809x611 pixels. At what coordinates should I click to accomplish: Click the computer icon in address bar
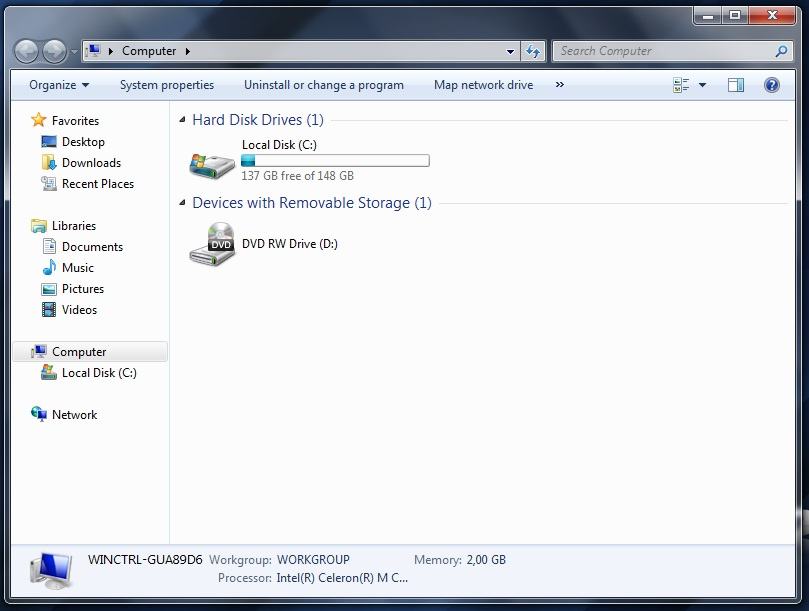(94, 51)
